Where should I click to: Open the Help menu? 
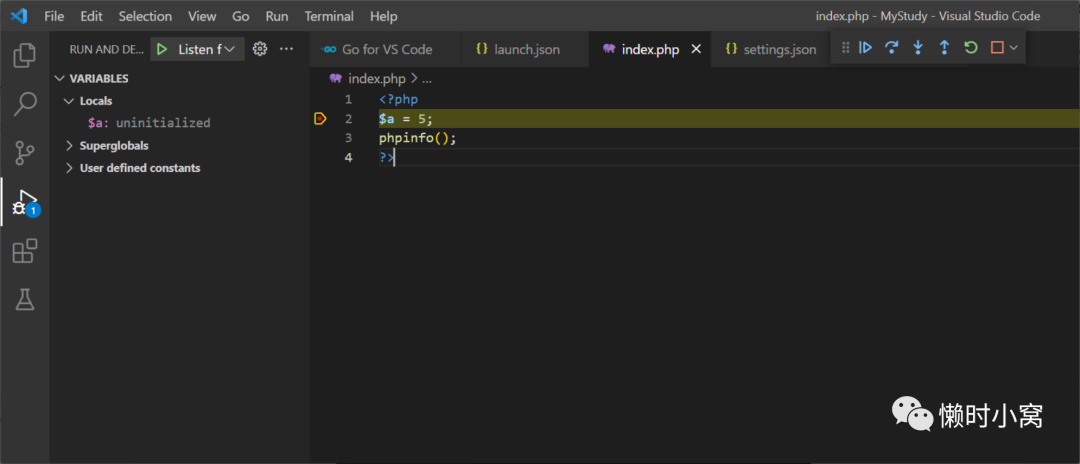384,16
